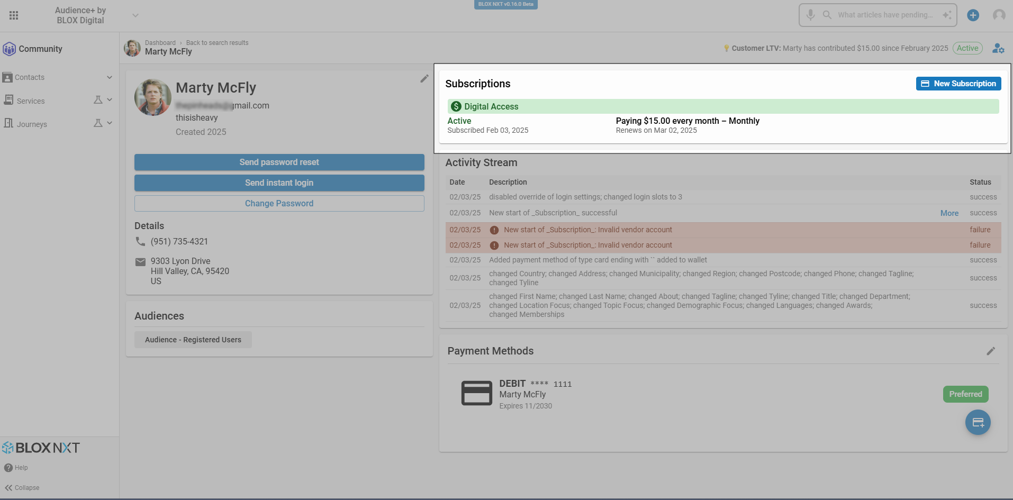Select the Audience - Registered Users chip
Image resolution: width=1013 pixels, height=500 pixels.
pos(193,340)
